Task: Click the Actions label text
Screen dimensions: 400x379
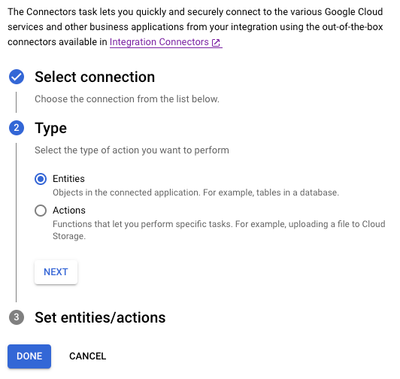Action: (69, 210)
